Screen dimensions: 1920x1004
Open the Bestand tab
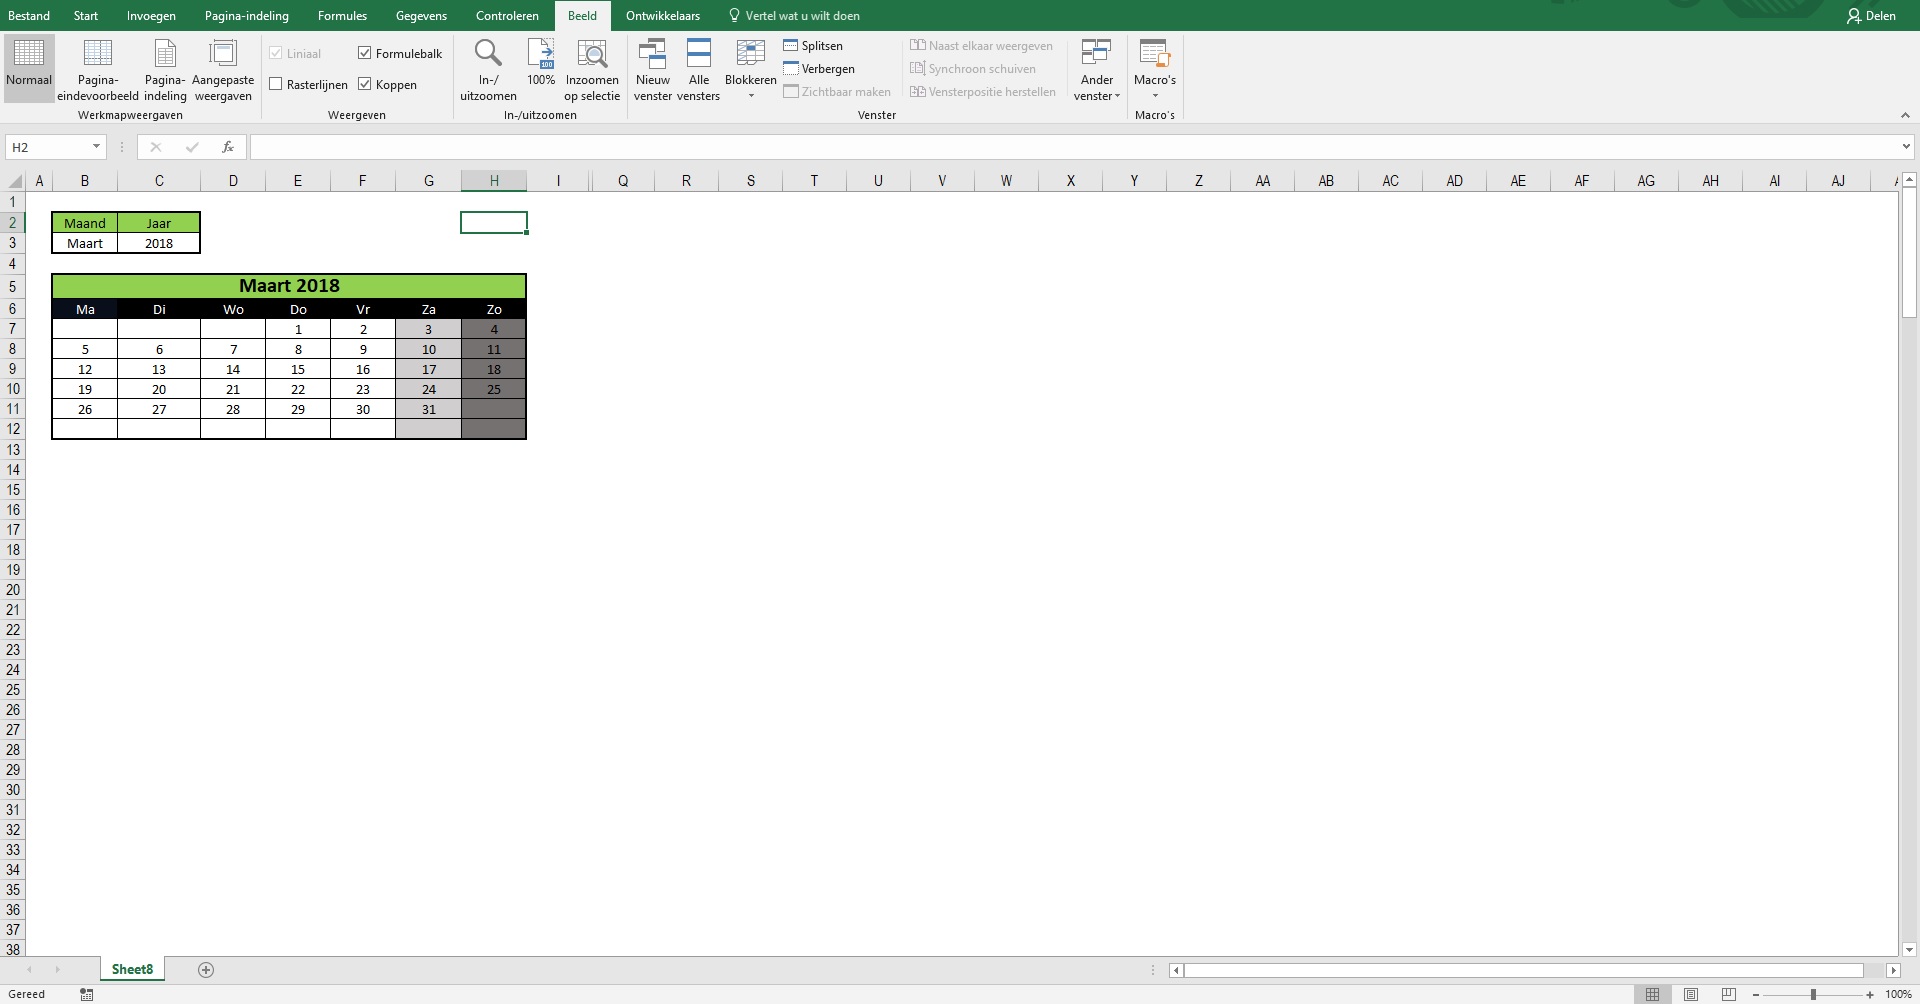tap(29, 15)
